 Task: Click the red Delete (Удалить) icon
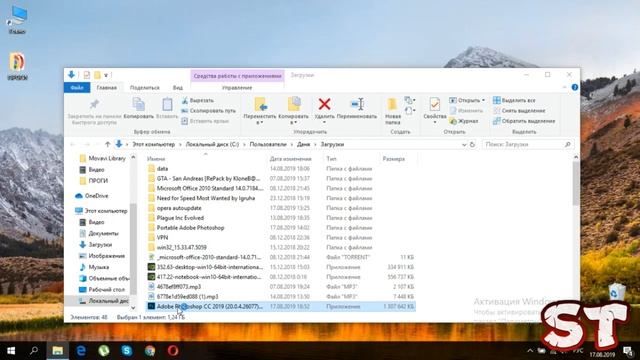click(x=324, y=104)
